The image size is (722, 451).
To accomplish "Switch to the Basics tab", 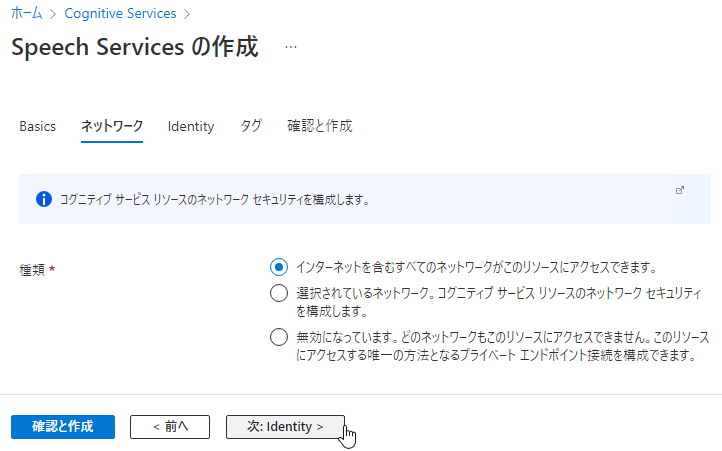I will coord(37,126).
